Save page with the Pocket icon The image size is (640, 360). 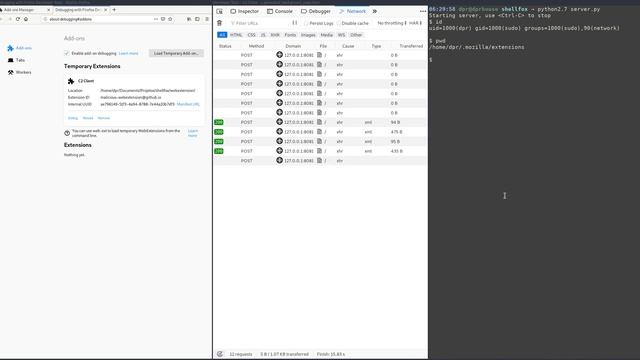point(163,19)
